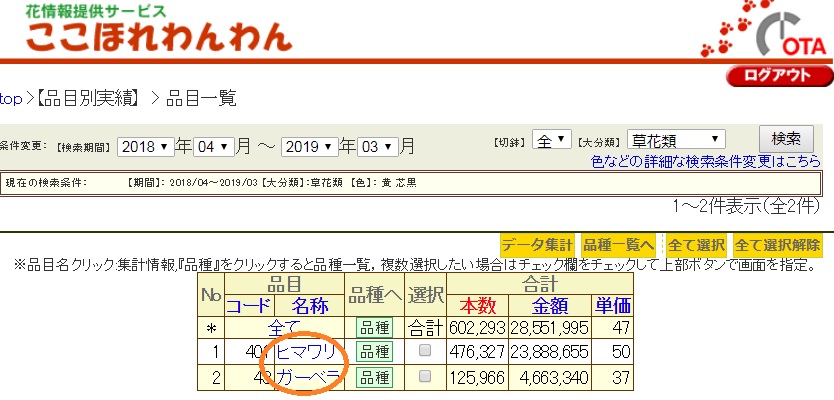
Task: Click 品種 button in the ヒマワリ row
Action: pos(374,352)
